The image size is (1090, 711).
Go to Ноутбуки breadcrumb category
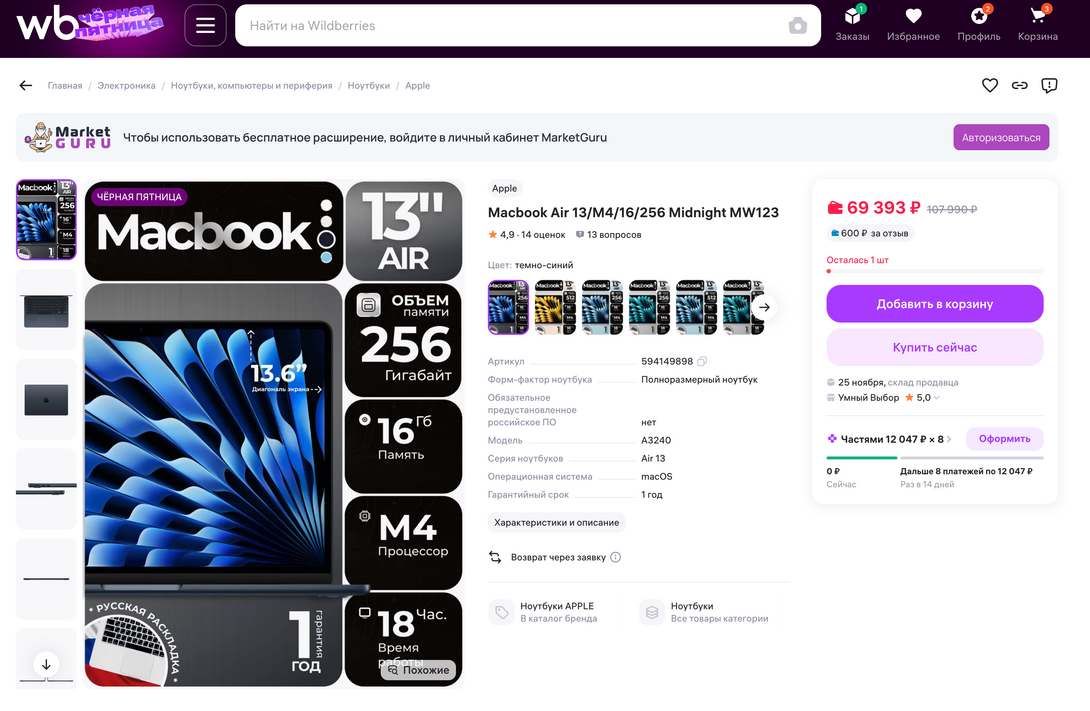tap(368, 86)
